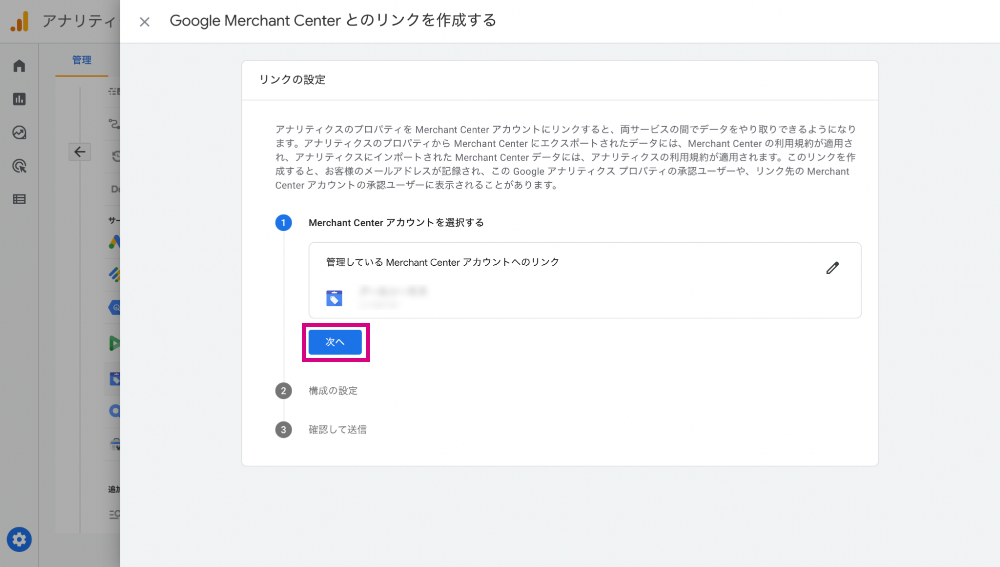1000x567 pixels.
Task: Click the Google Ads icon in admin list
Action: tap(114, 242)
